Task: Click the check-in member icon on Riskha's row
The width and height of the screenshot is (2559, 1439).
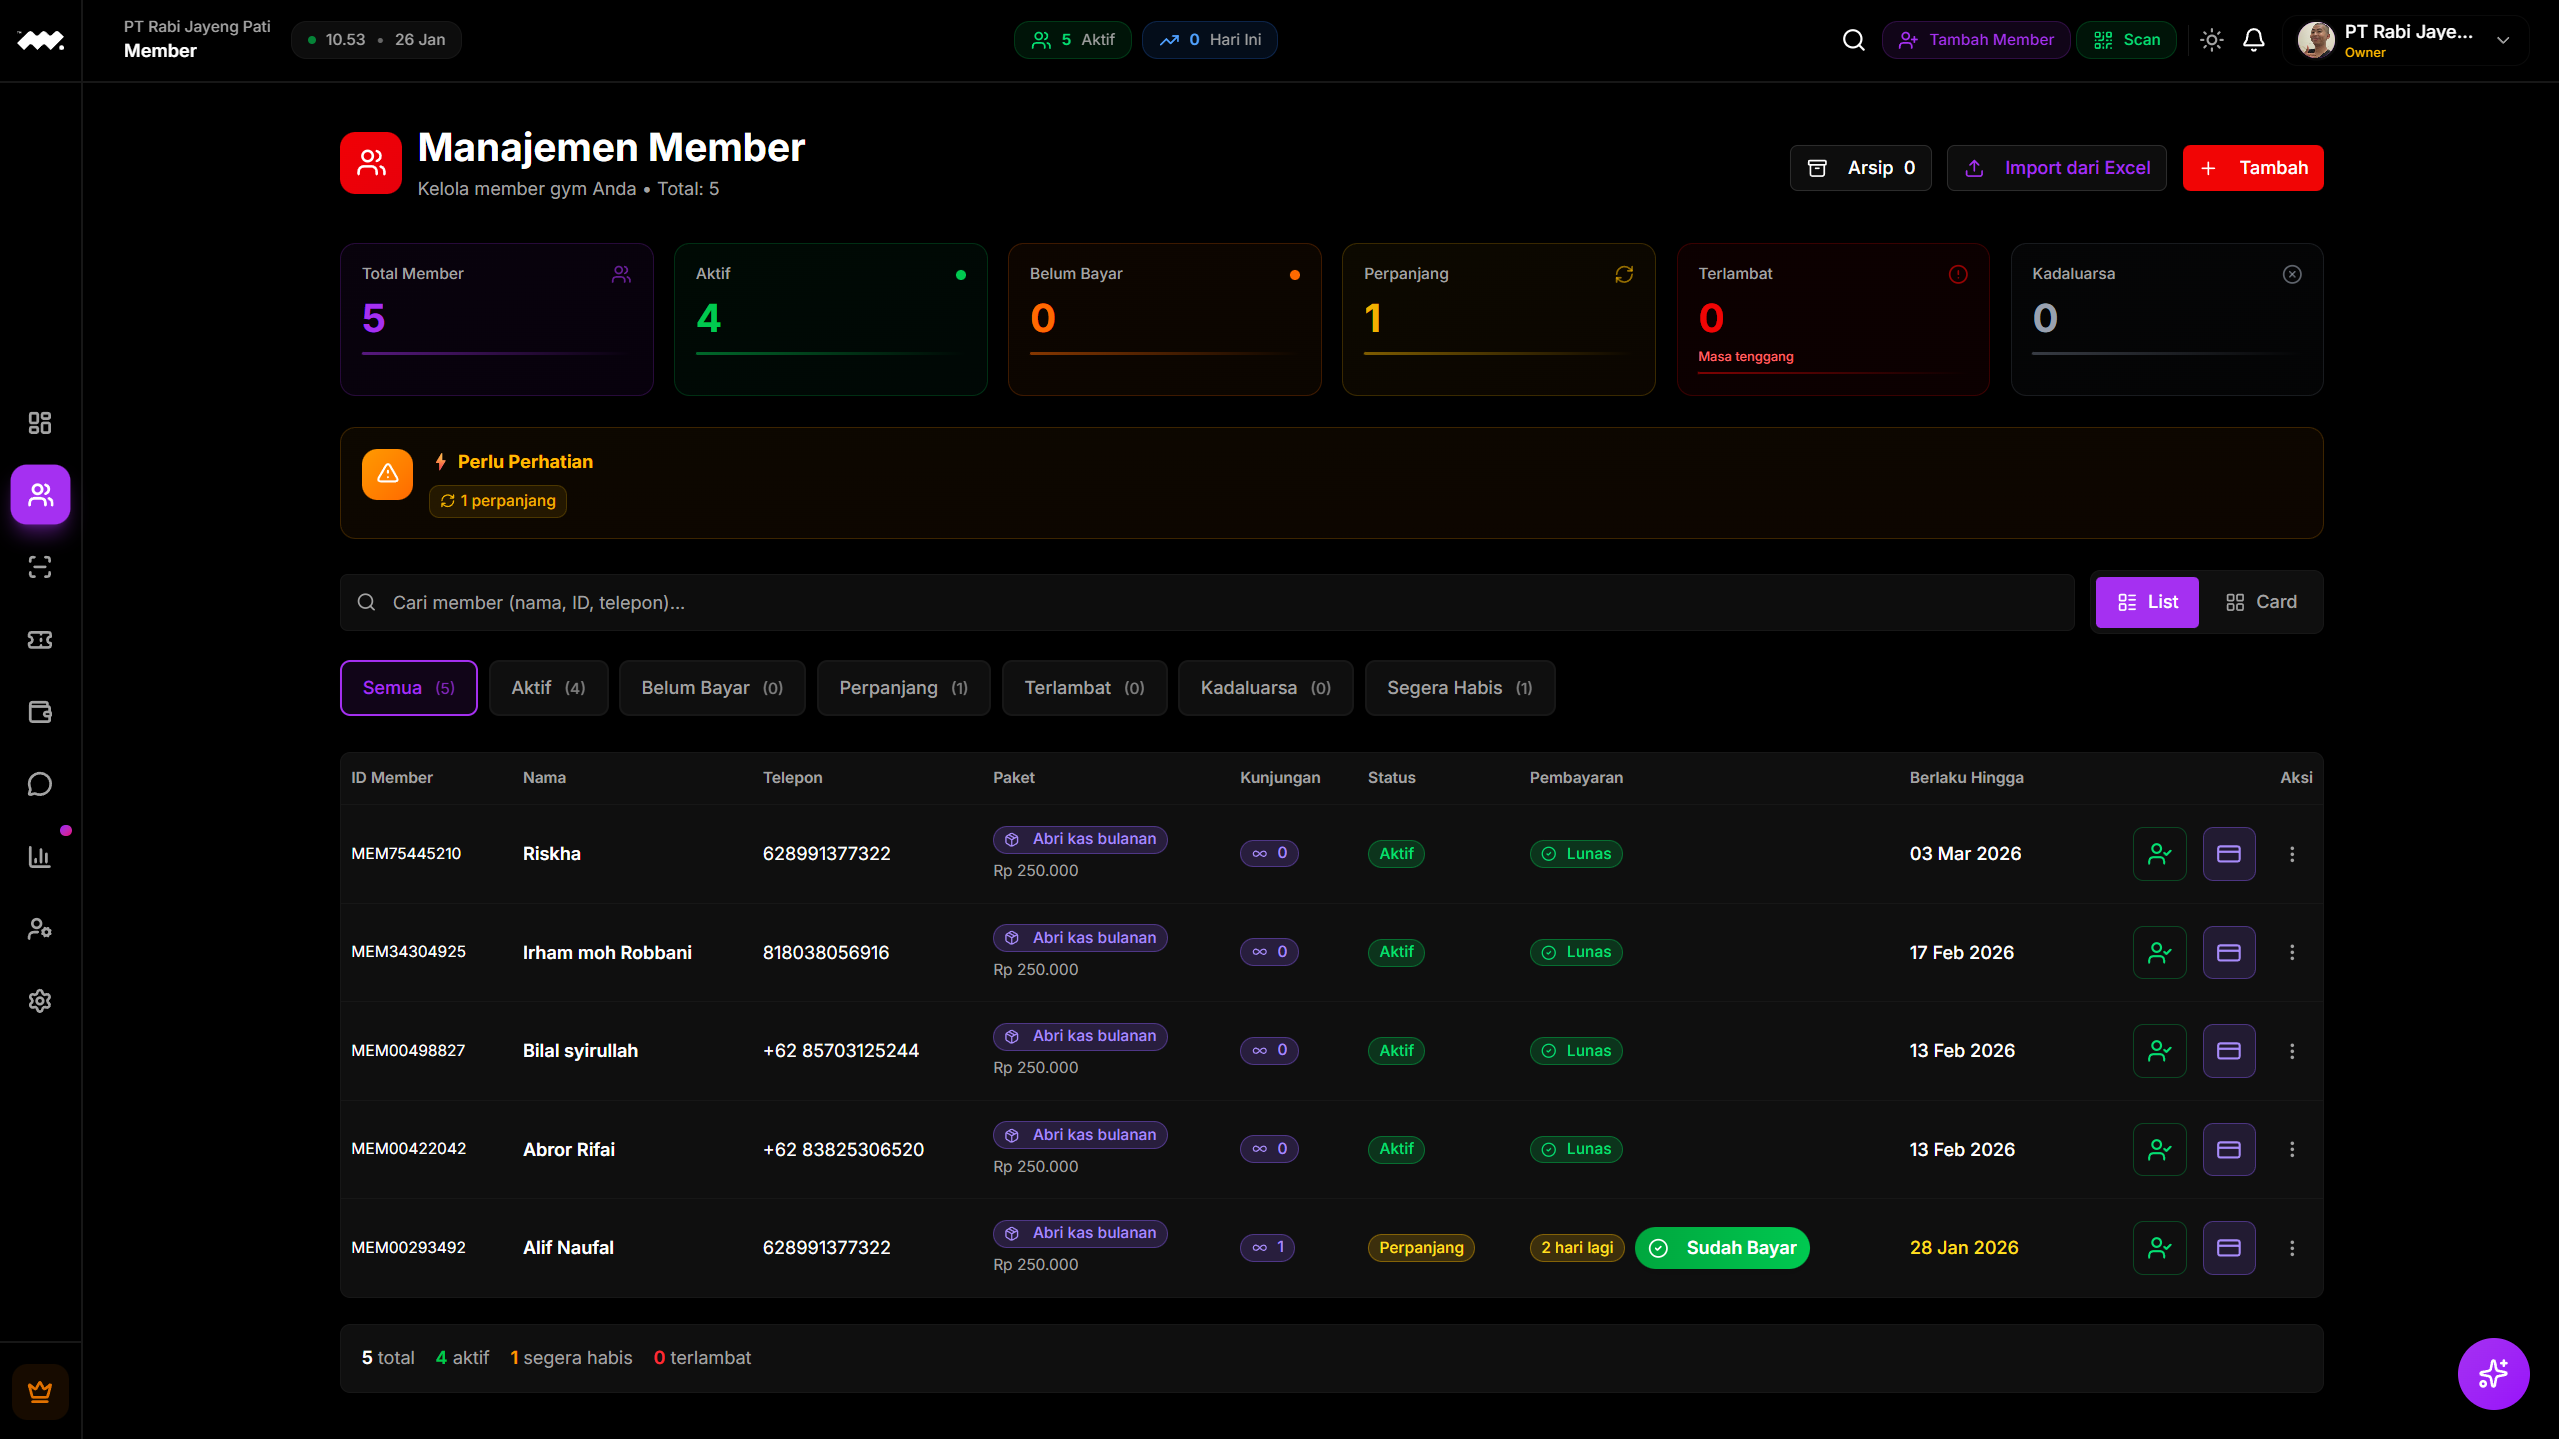Action: click(2158, 853)
